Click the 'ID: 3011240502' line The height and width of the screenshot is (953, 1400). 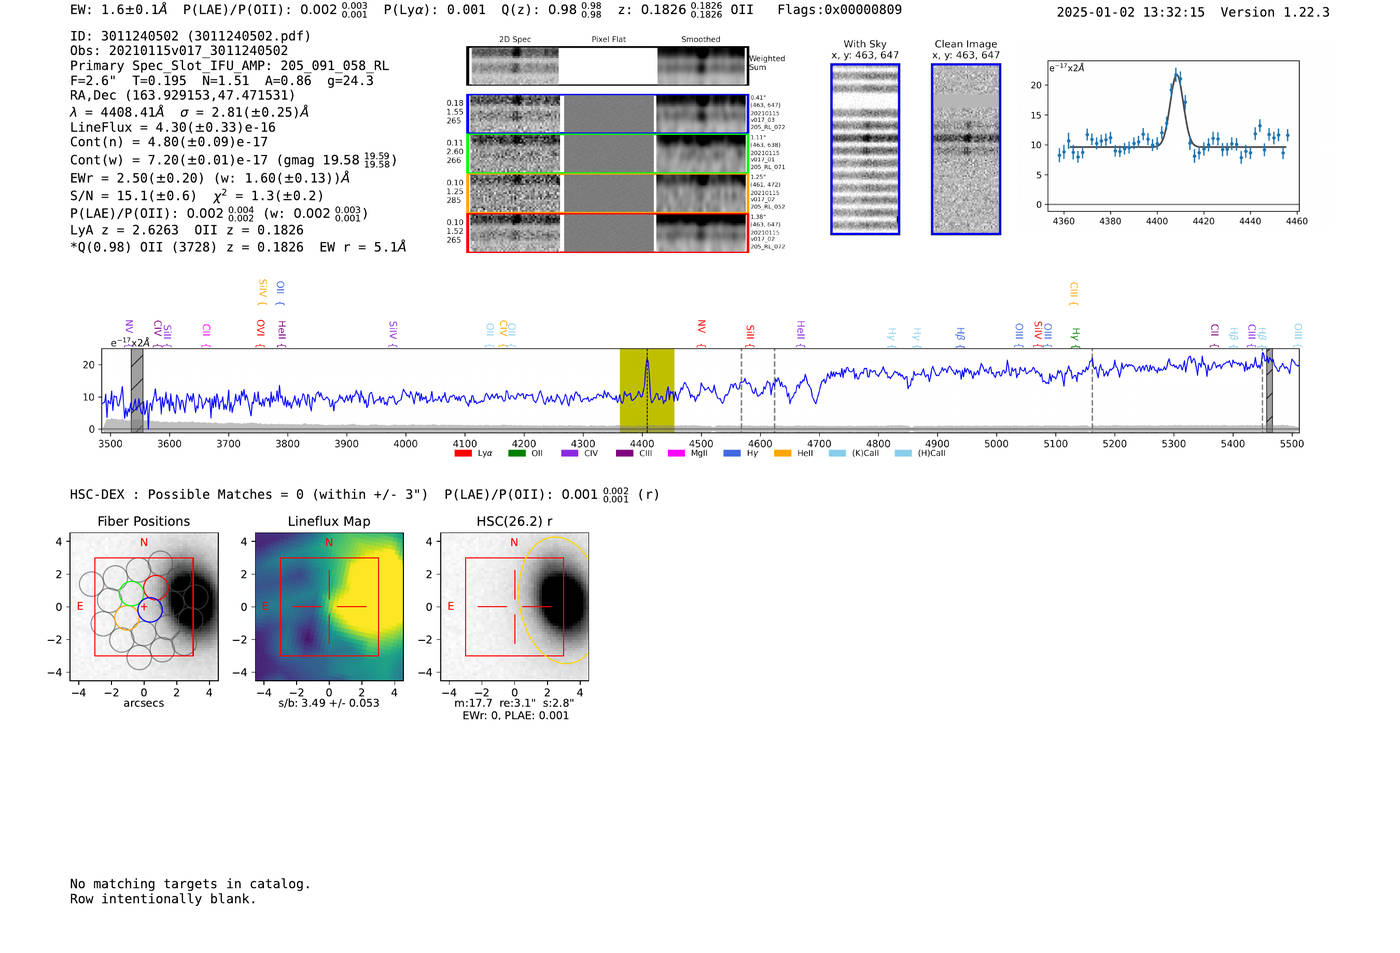coord(190,36)
